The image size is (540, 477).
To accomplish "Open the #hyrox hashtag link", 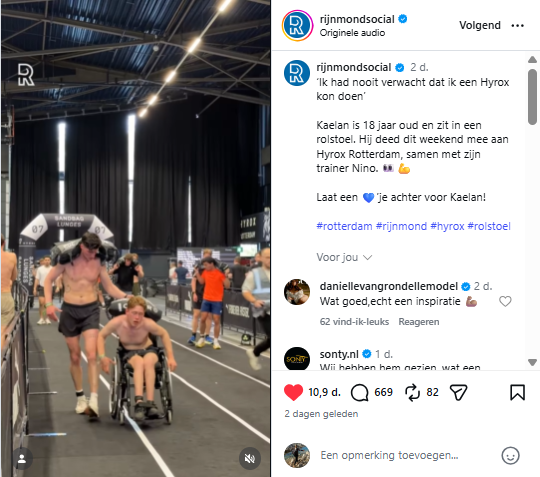I will (447, 226).
